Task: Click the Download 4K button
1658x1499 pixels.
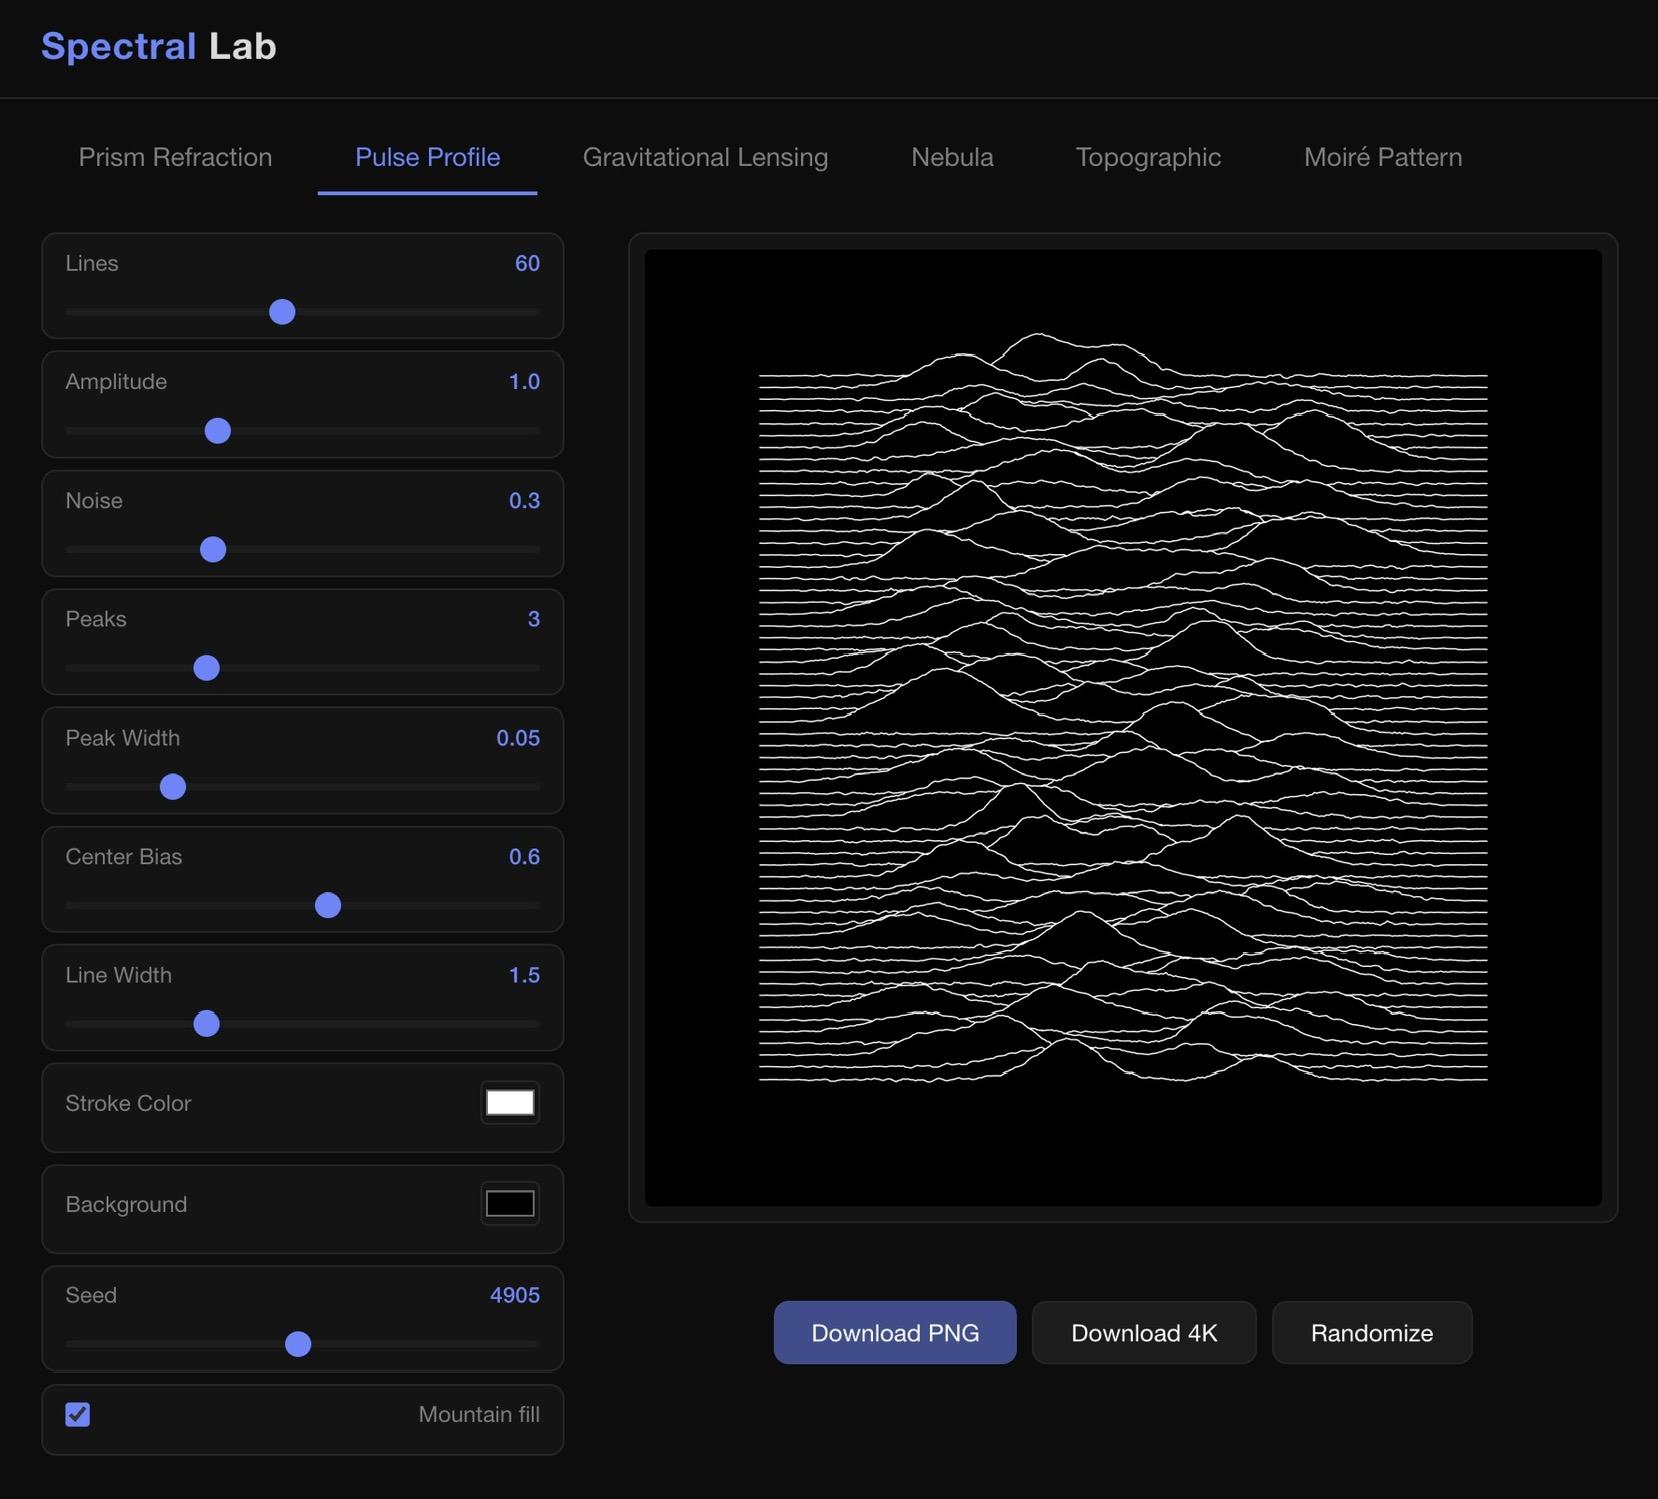Action: [x=1143, y=1333]
